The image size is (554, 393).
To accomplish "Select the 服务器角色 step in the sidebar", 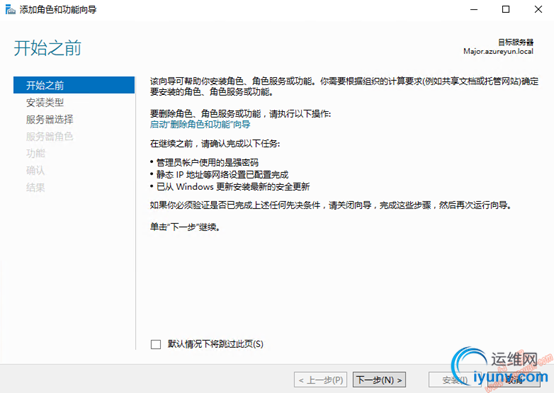I will pos(49,136).
